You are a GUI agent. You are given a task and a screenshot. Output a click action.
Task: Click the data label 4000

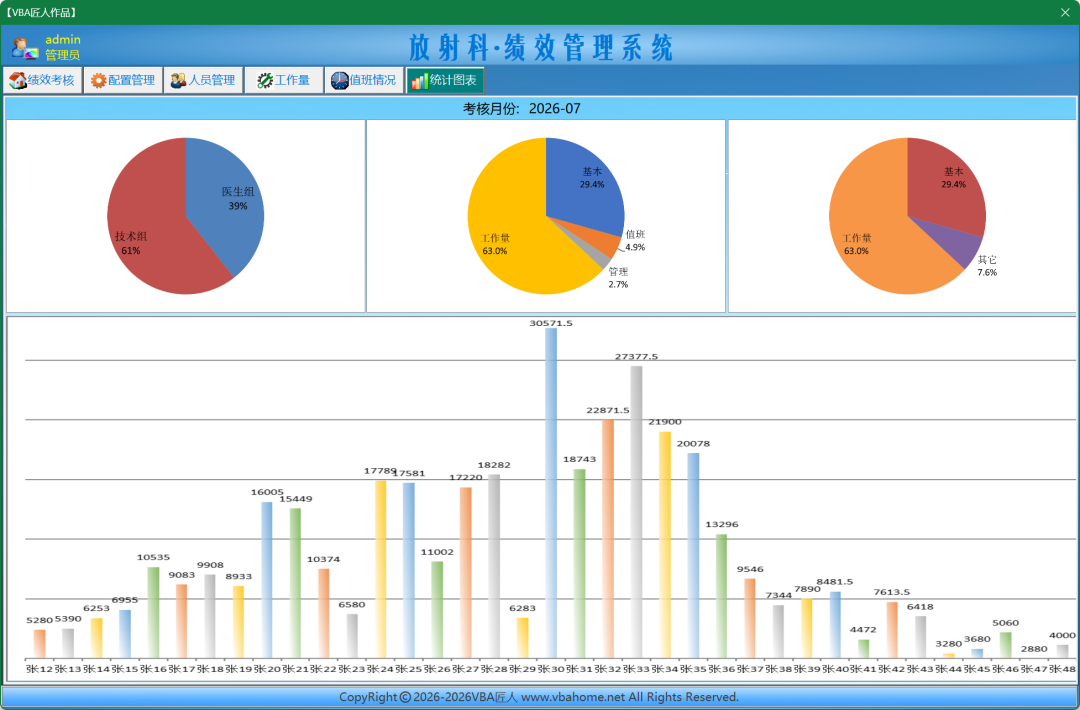[x=1062, y=636]
